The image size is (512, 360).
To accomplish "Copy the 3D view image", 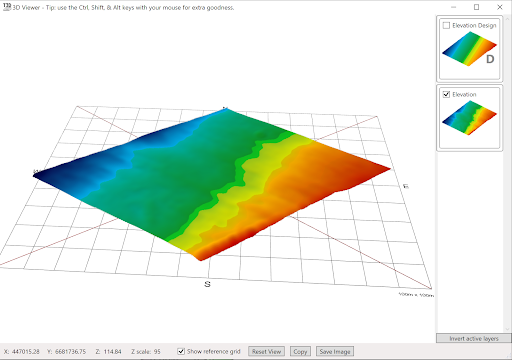I will click(300, 351).
